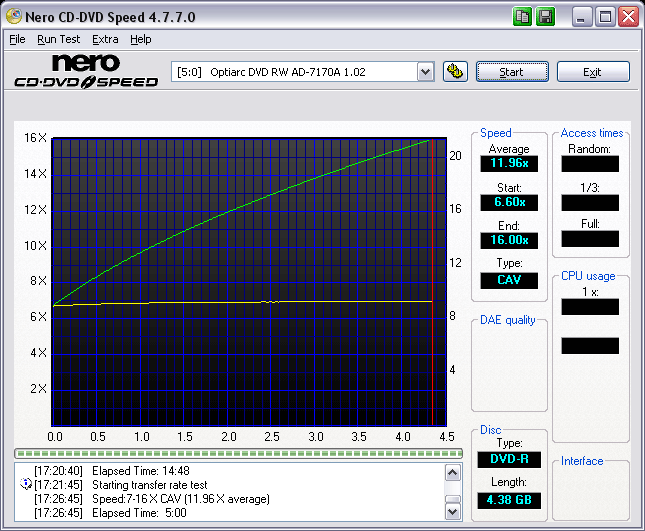Click the average speed value 11.96x
Screen dimensions: 645x531
coord(509,163)
